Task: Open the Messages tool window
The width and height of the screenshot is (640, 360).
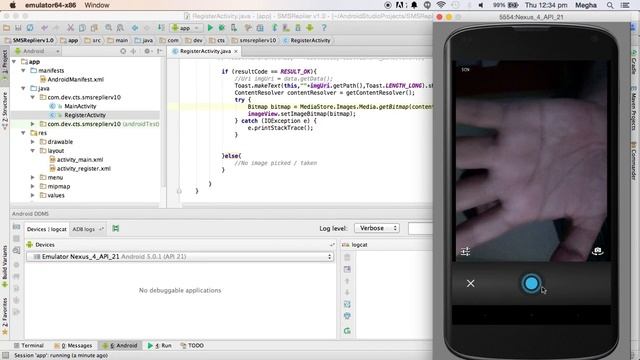Action: coord(73,345)
